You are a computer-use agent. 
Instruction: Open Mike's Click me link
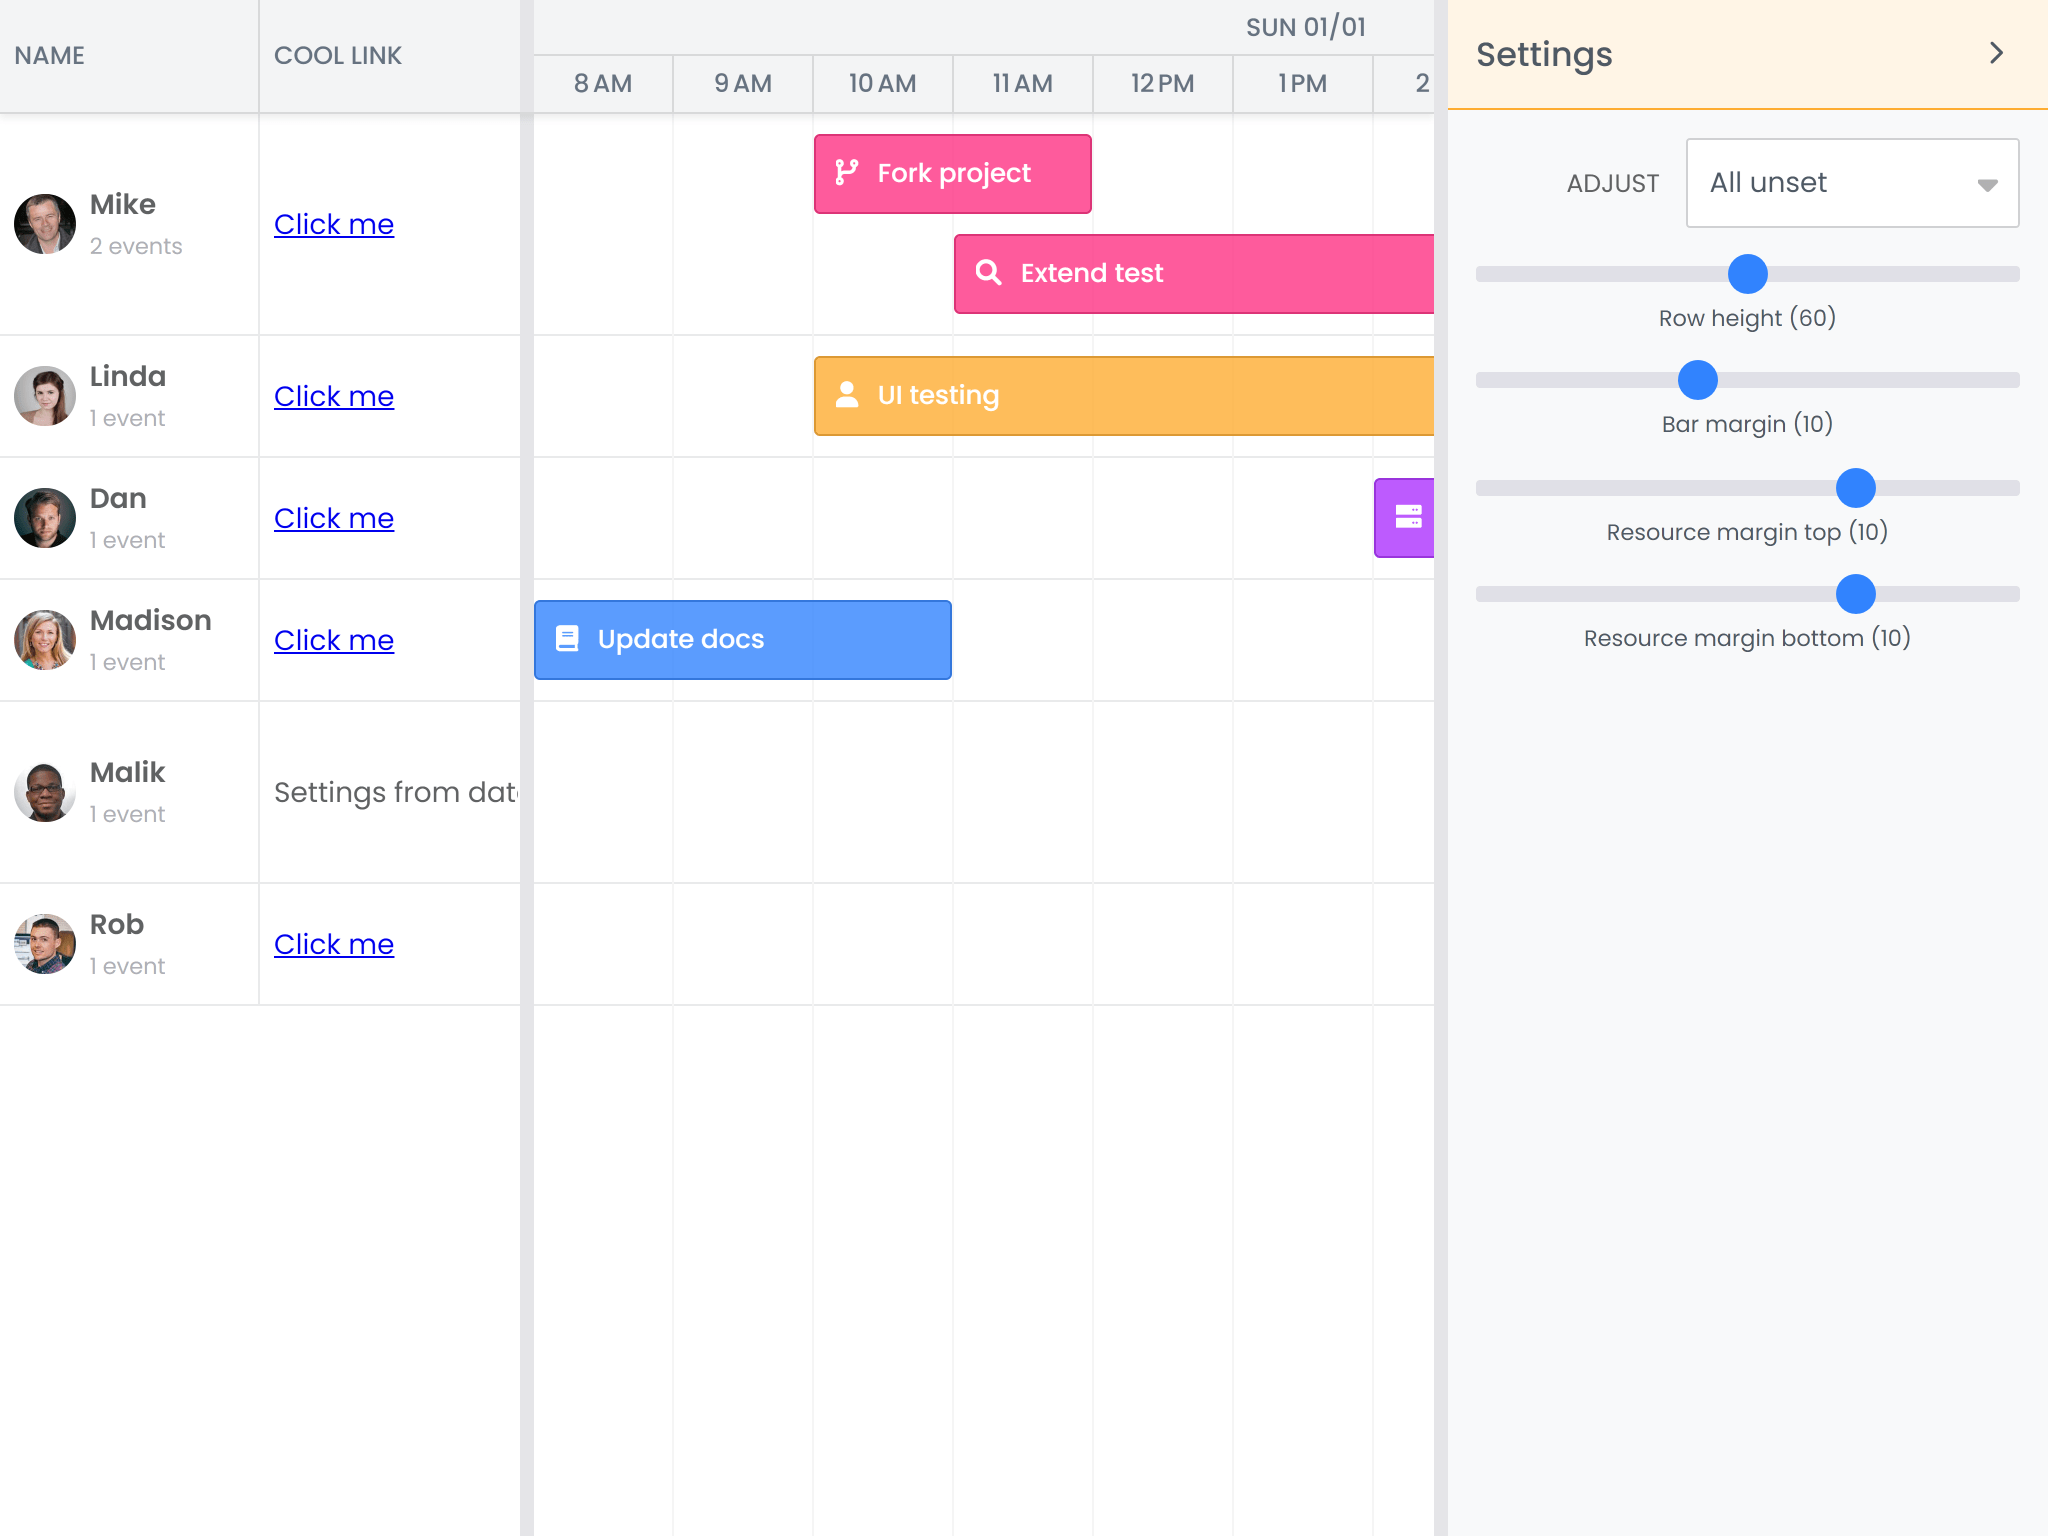334,223
